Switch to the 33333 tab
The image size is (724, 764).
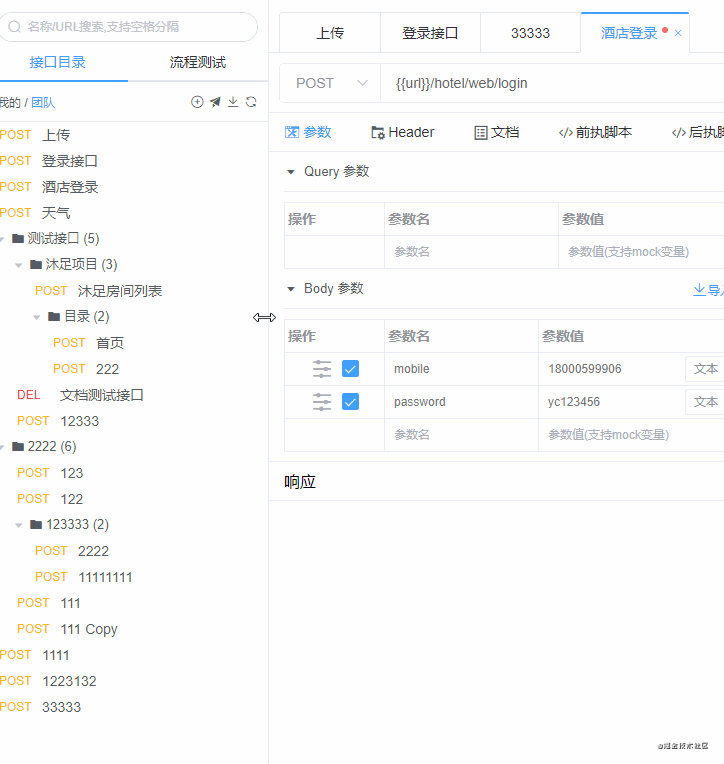(x=530, y=33)
